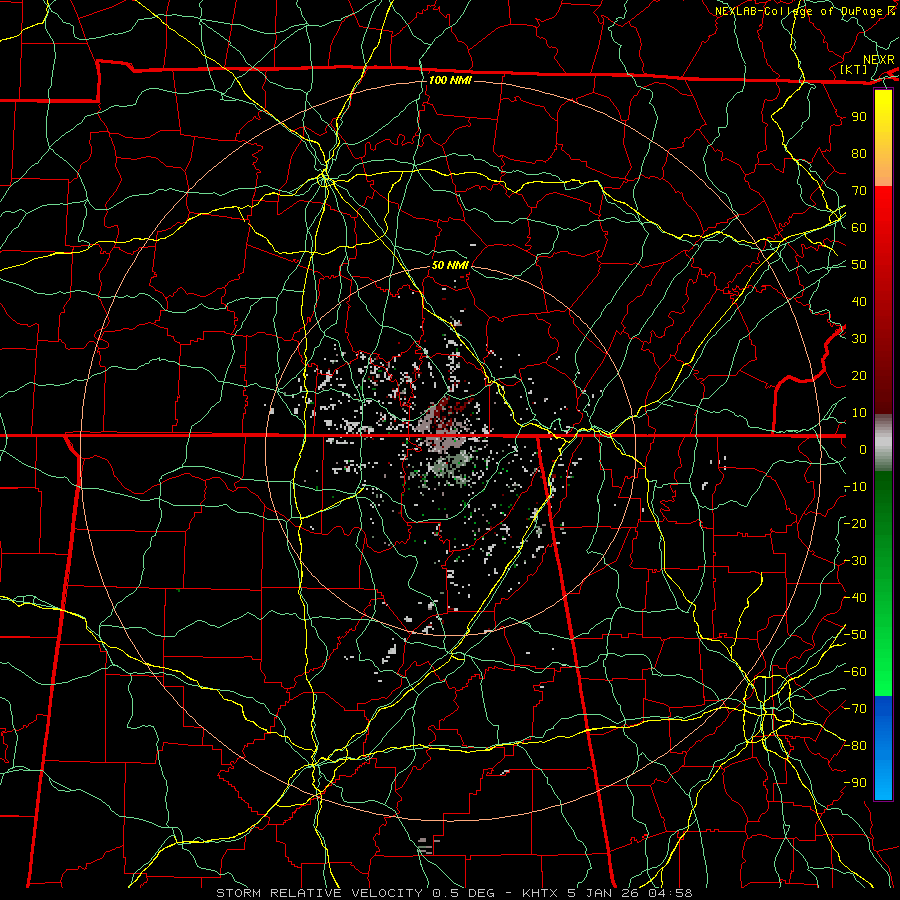Click the 90 value on the velocity scale
Viewport: 900px width, 900px height.
pyautogui.click(x=859, y=117)
